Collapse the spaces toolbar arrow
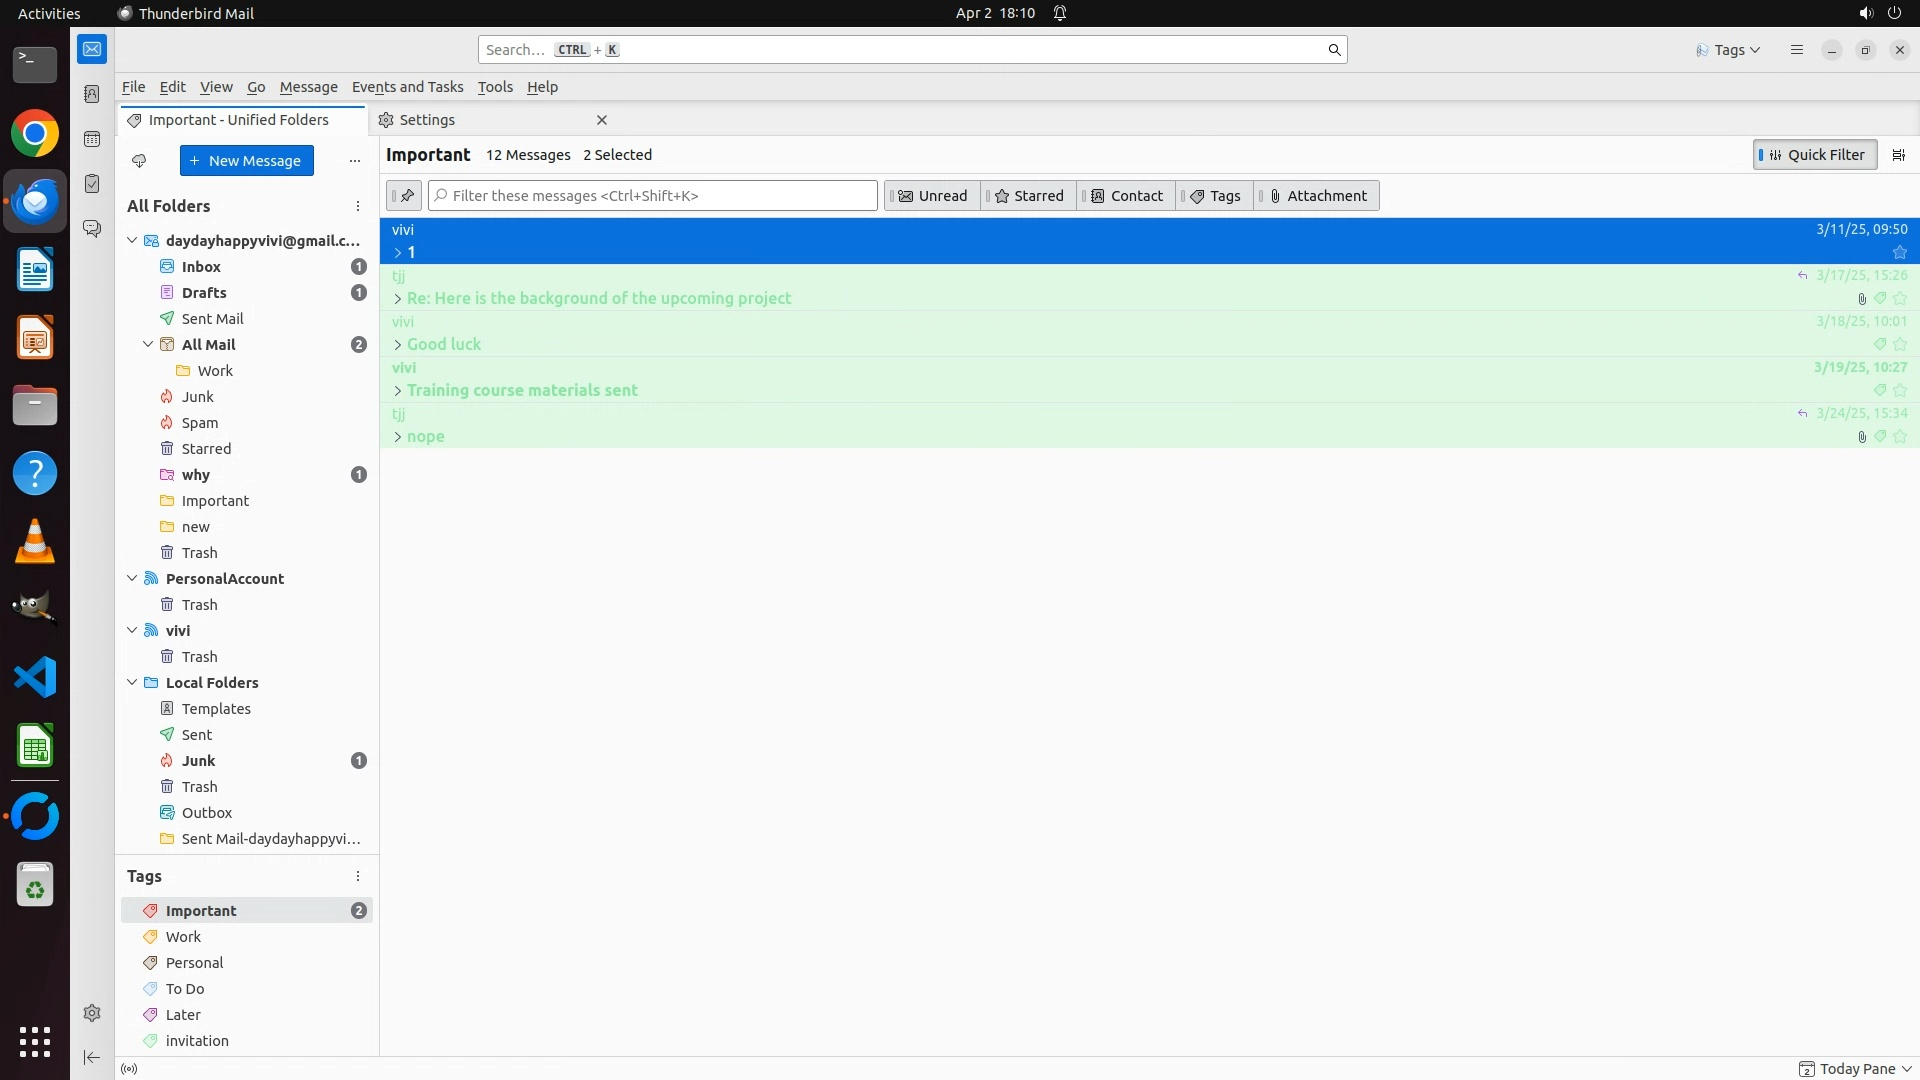 point(92,1057)
